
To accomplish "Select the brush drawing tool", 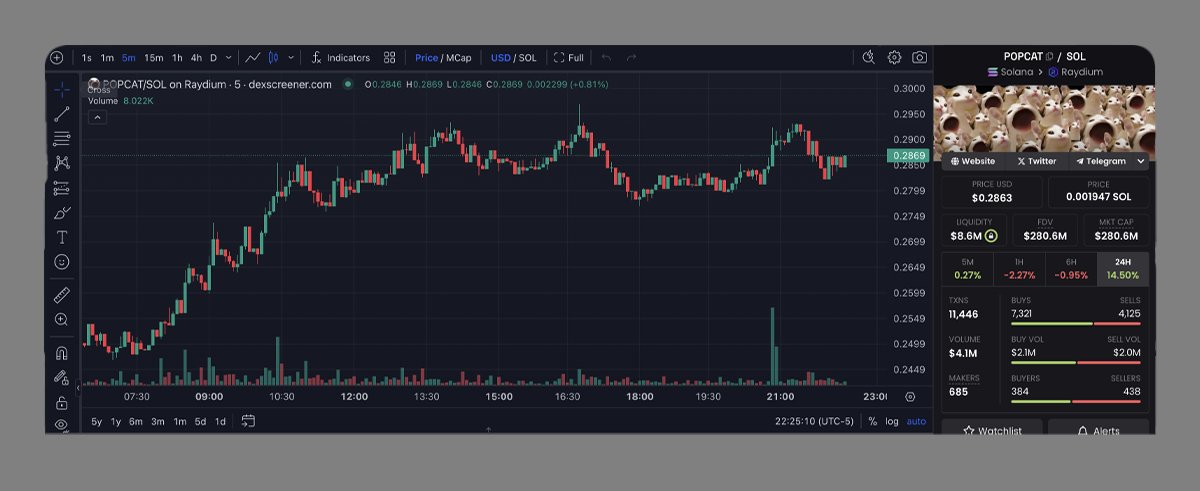I will click(62, 213).
